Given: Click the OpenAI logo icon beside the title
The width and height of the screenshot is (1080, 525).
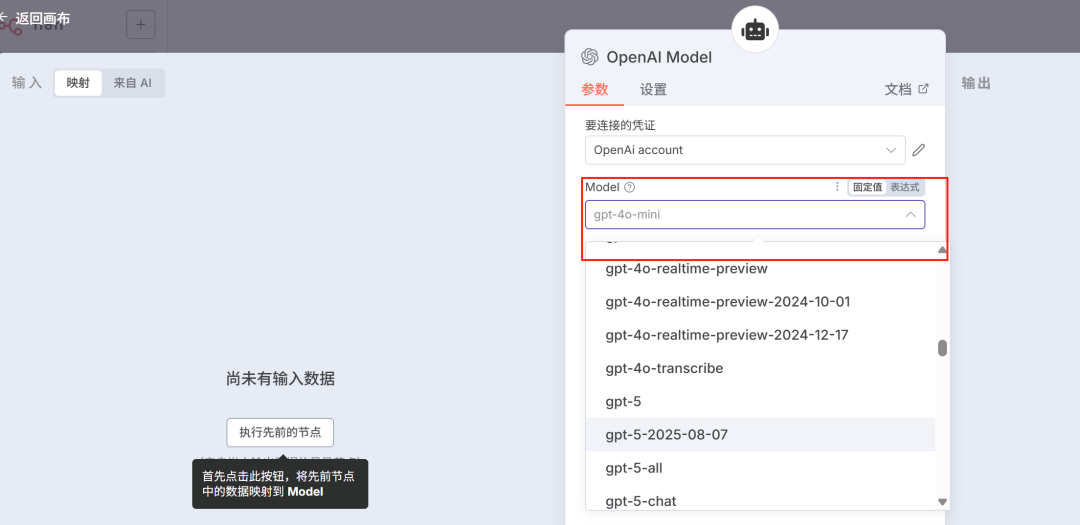Looking at the screenshot, I should click(x=589, y=57).
